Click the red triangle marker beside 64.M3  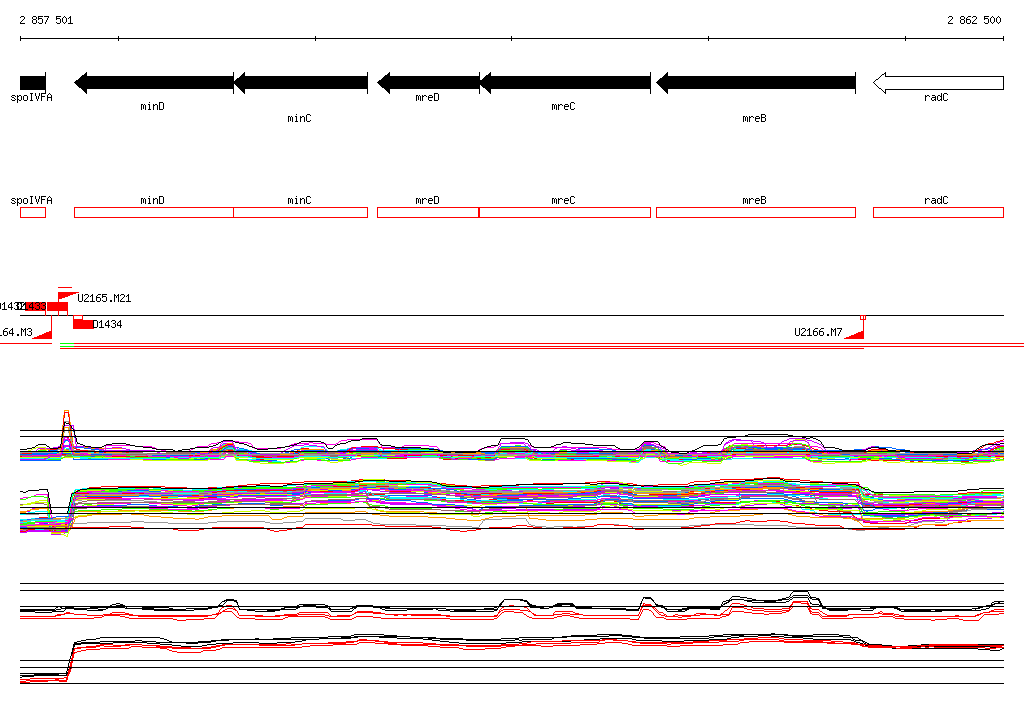(x=43, y=334)
